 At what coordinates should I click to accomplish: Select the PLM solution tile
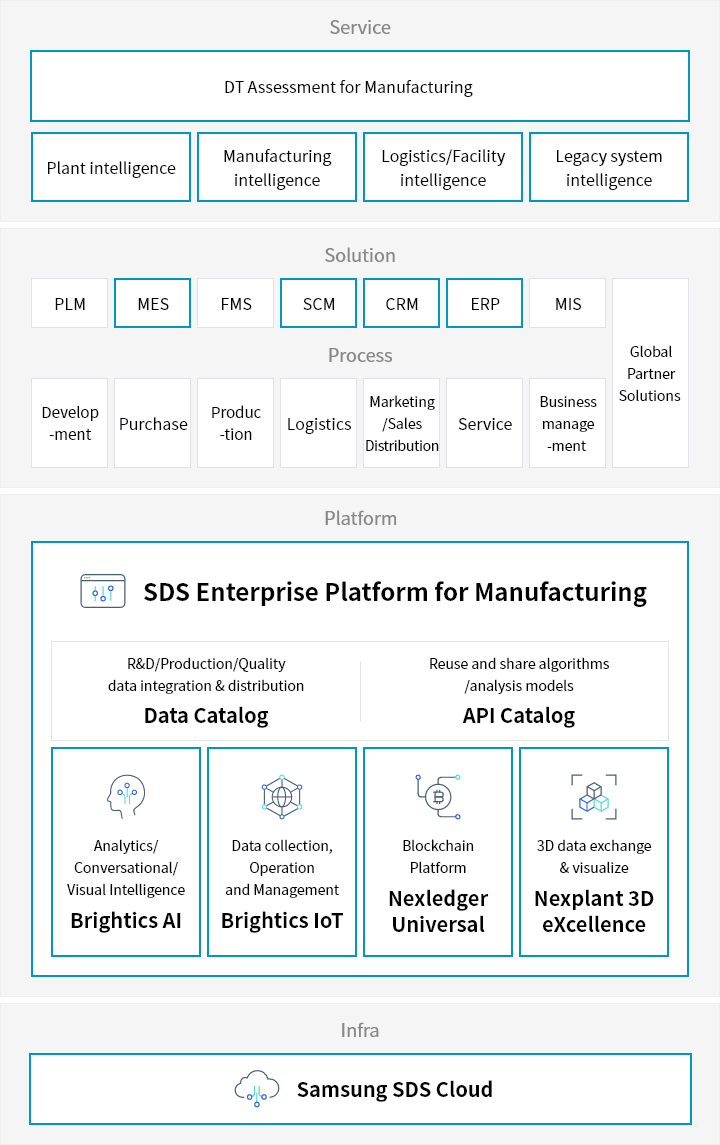click(x=69, y=303)
